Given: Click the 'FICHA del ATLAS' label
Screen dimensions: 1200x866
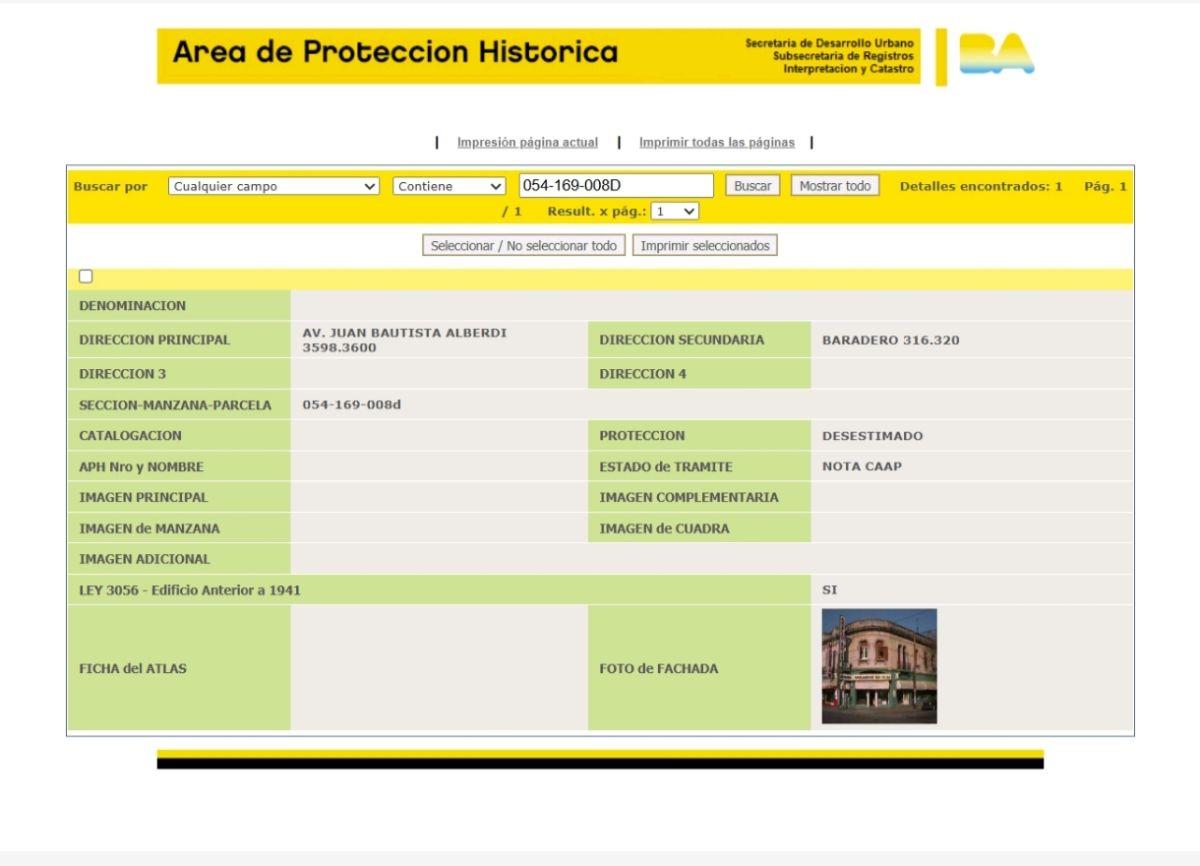Looking at the screenshot, I should click(132, 669).
